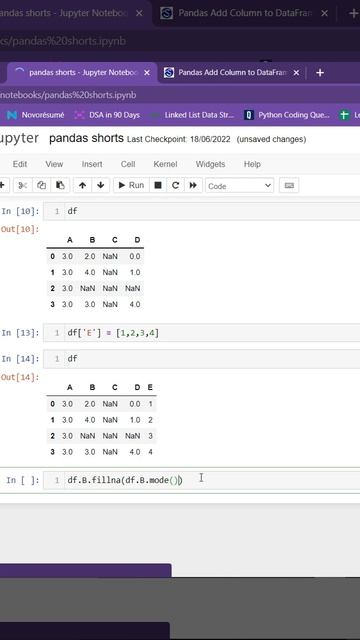Click column header E in Out[14] table

click(x=150, y=387)
